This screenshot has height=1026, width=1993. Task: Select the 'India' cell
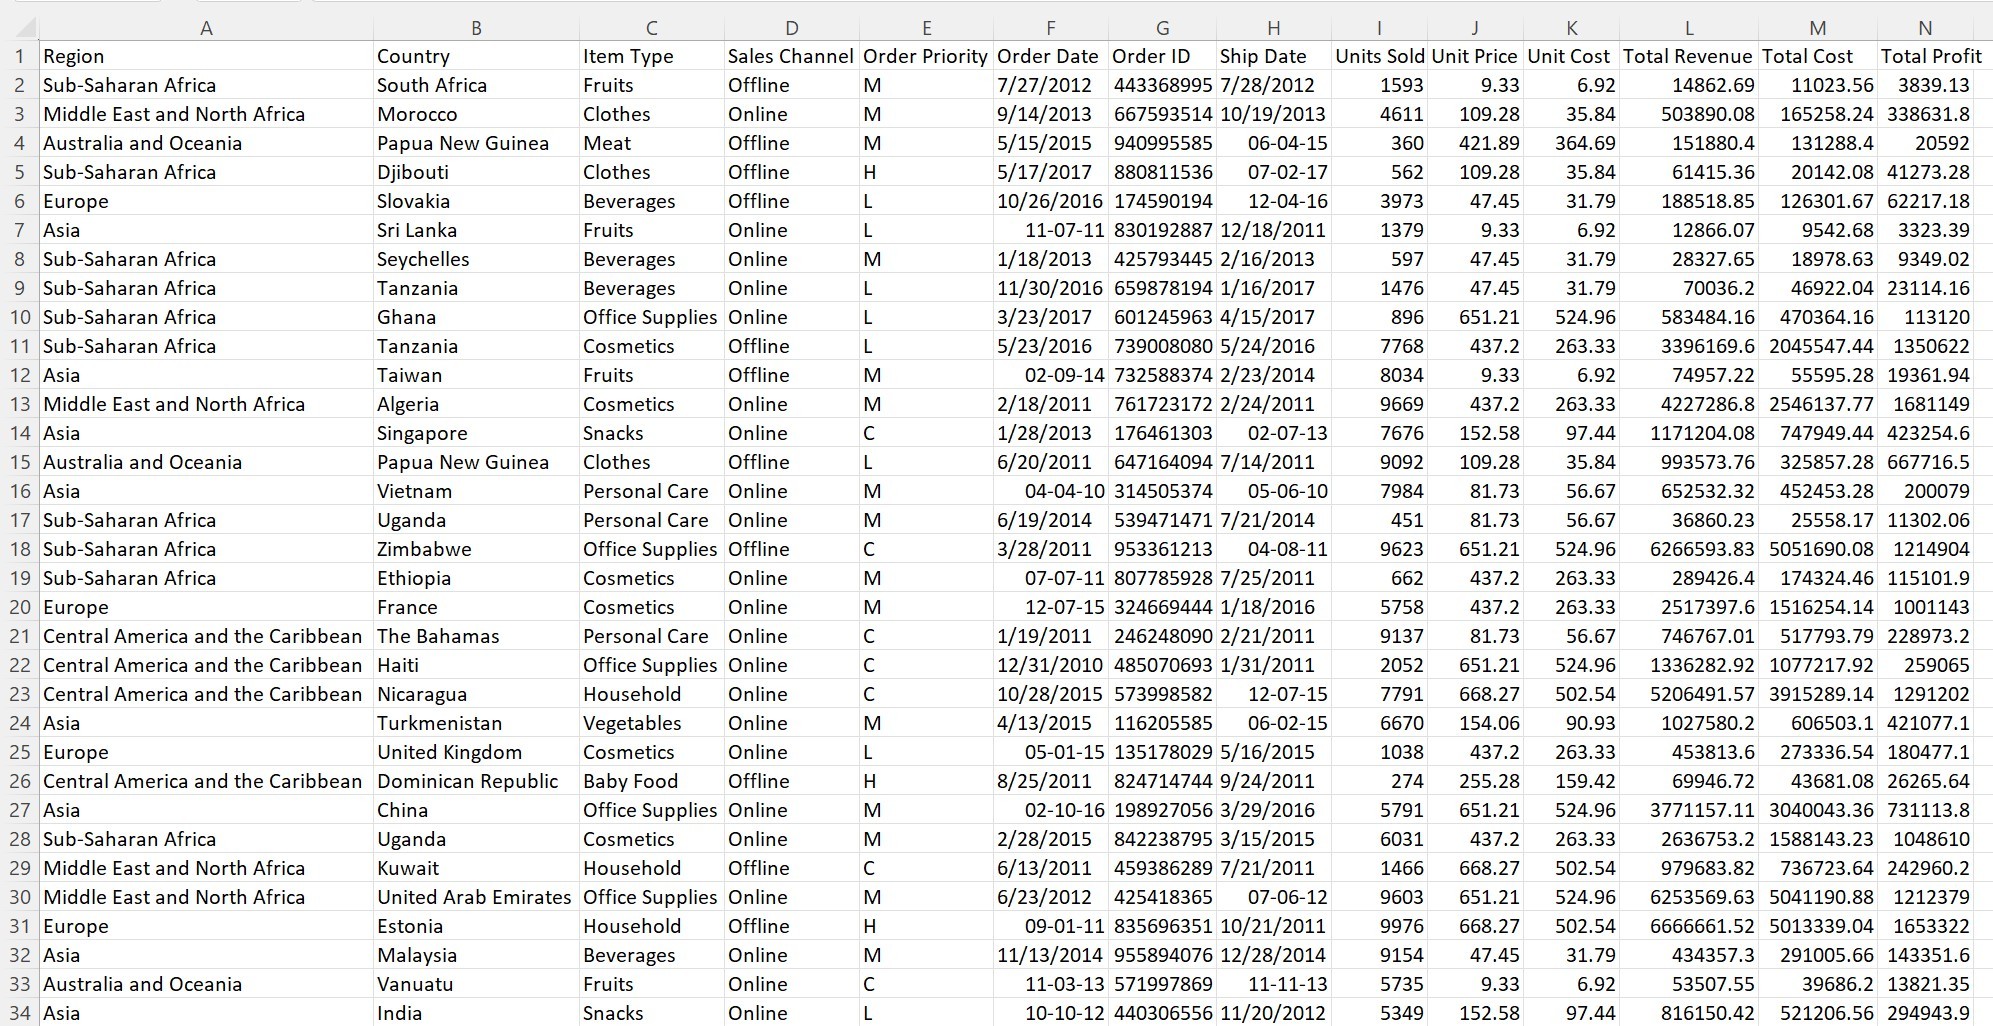click(x=476, y=1012)
